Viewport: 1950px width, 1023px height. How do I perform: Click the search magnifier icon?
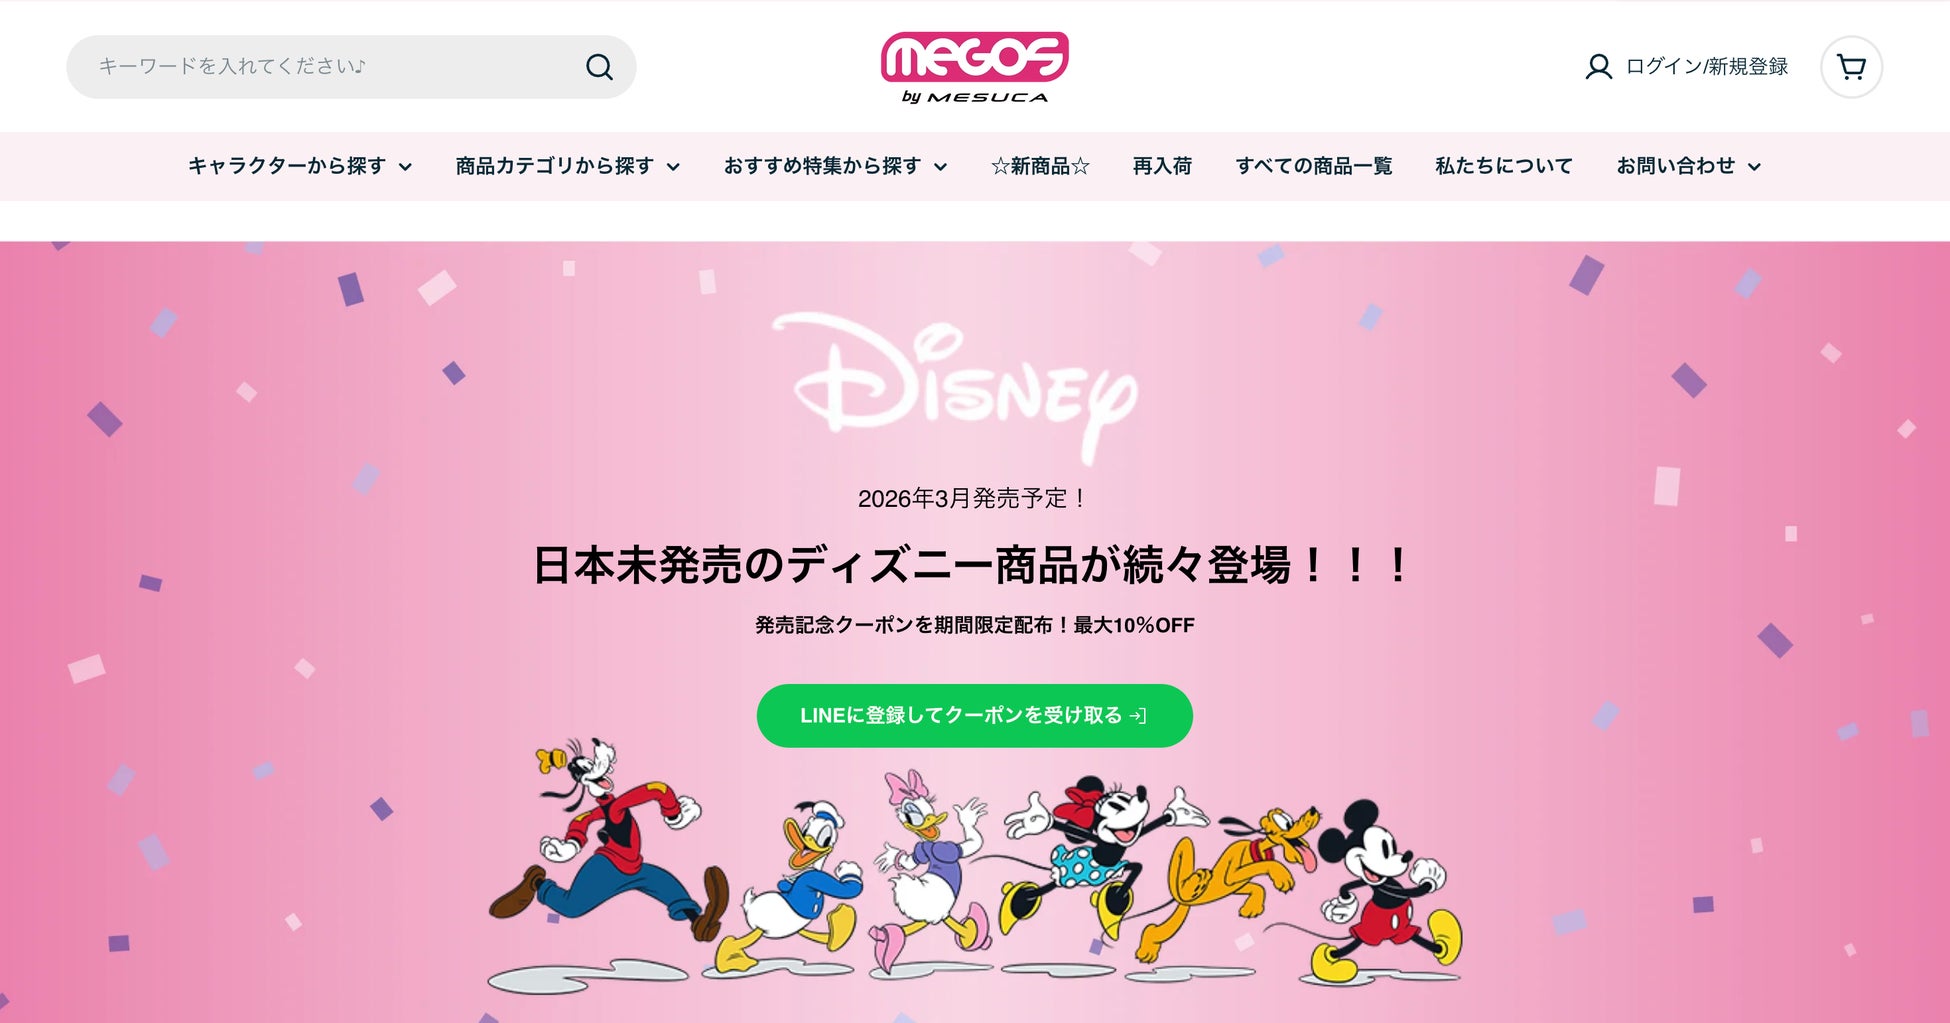[x=599, y=67]
